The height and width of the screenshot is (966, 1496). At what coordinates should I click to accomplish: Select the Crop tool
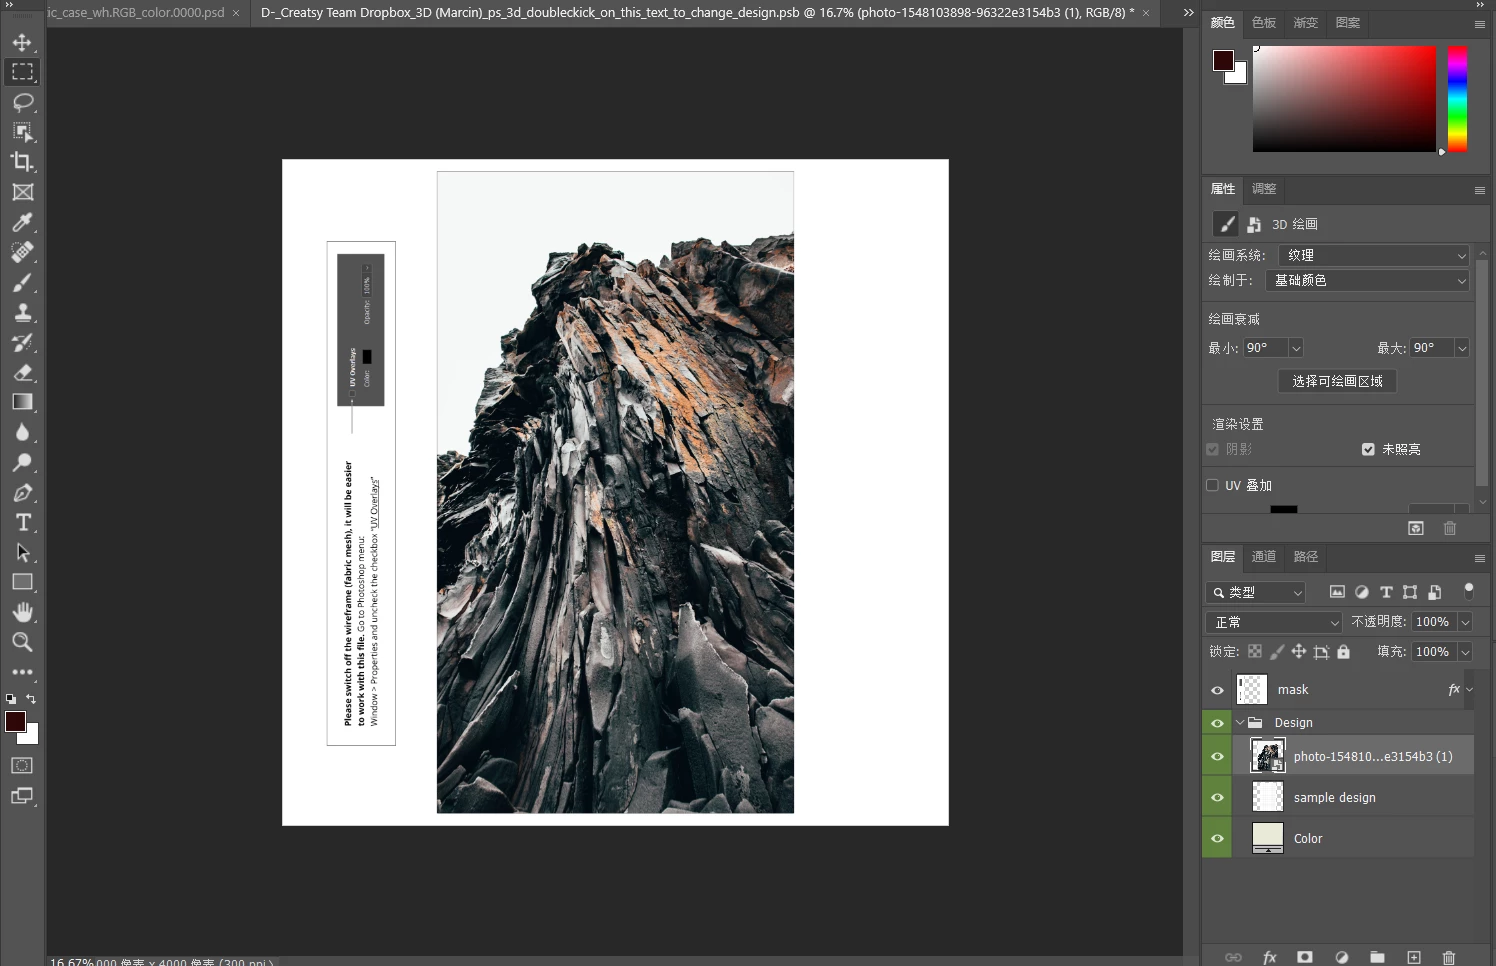coord(23,162)
